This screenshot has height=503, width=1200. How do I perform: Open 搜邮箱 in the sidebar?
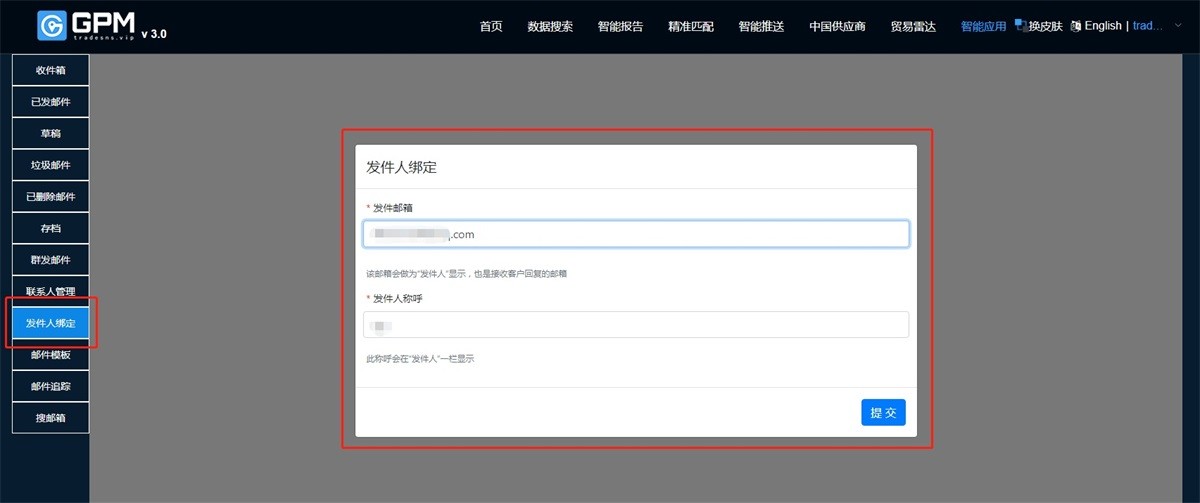(x=50, y=418)
